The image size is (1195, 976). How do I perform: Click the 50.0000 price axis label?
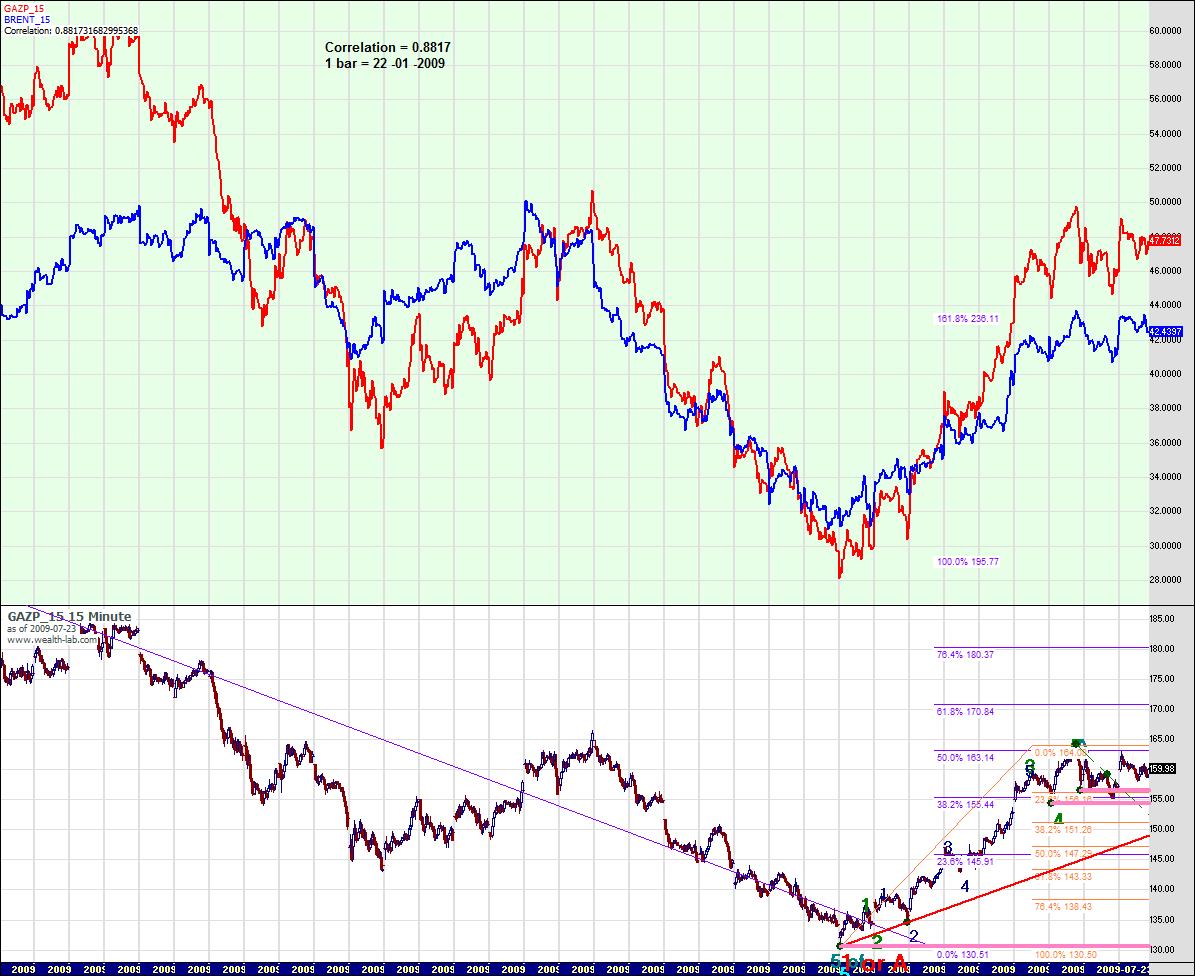click(1165, 202)
